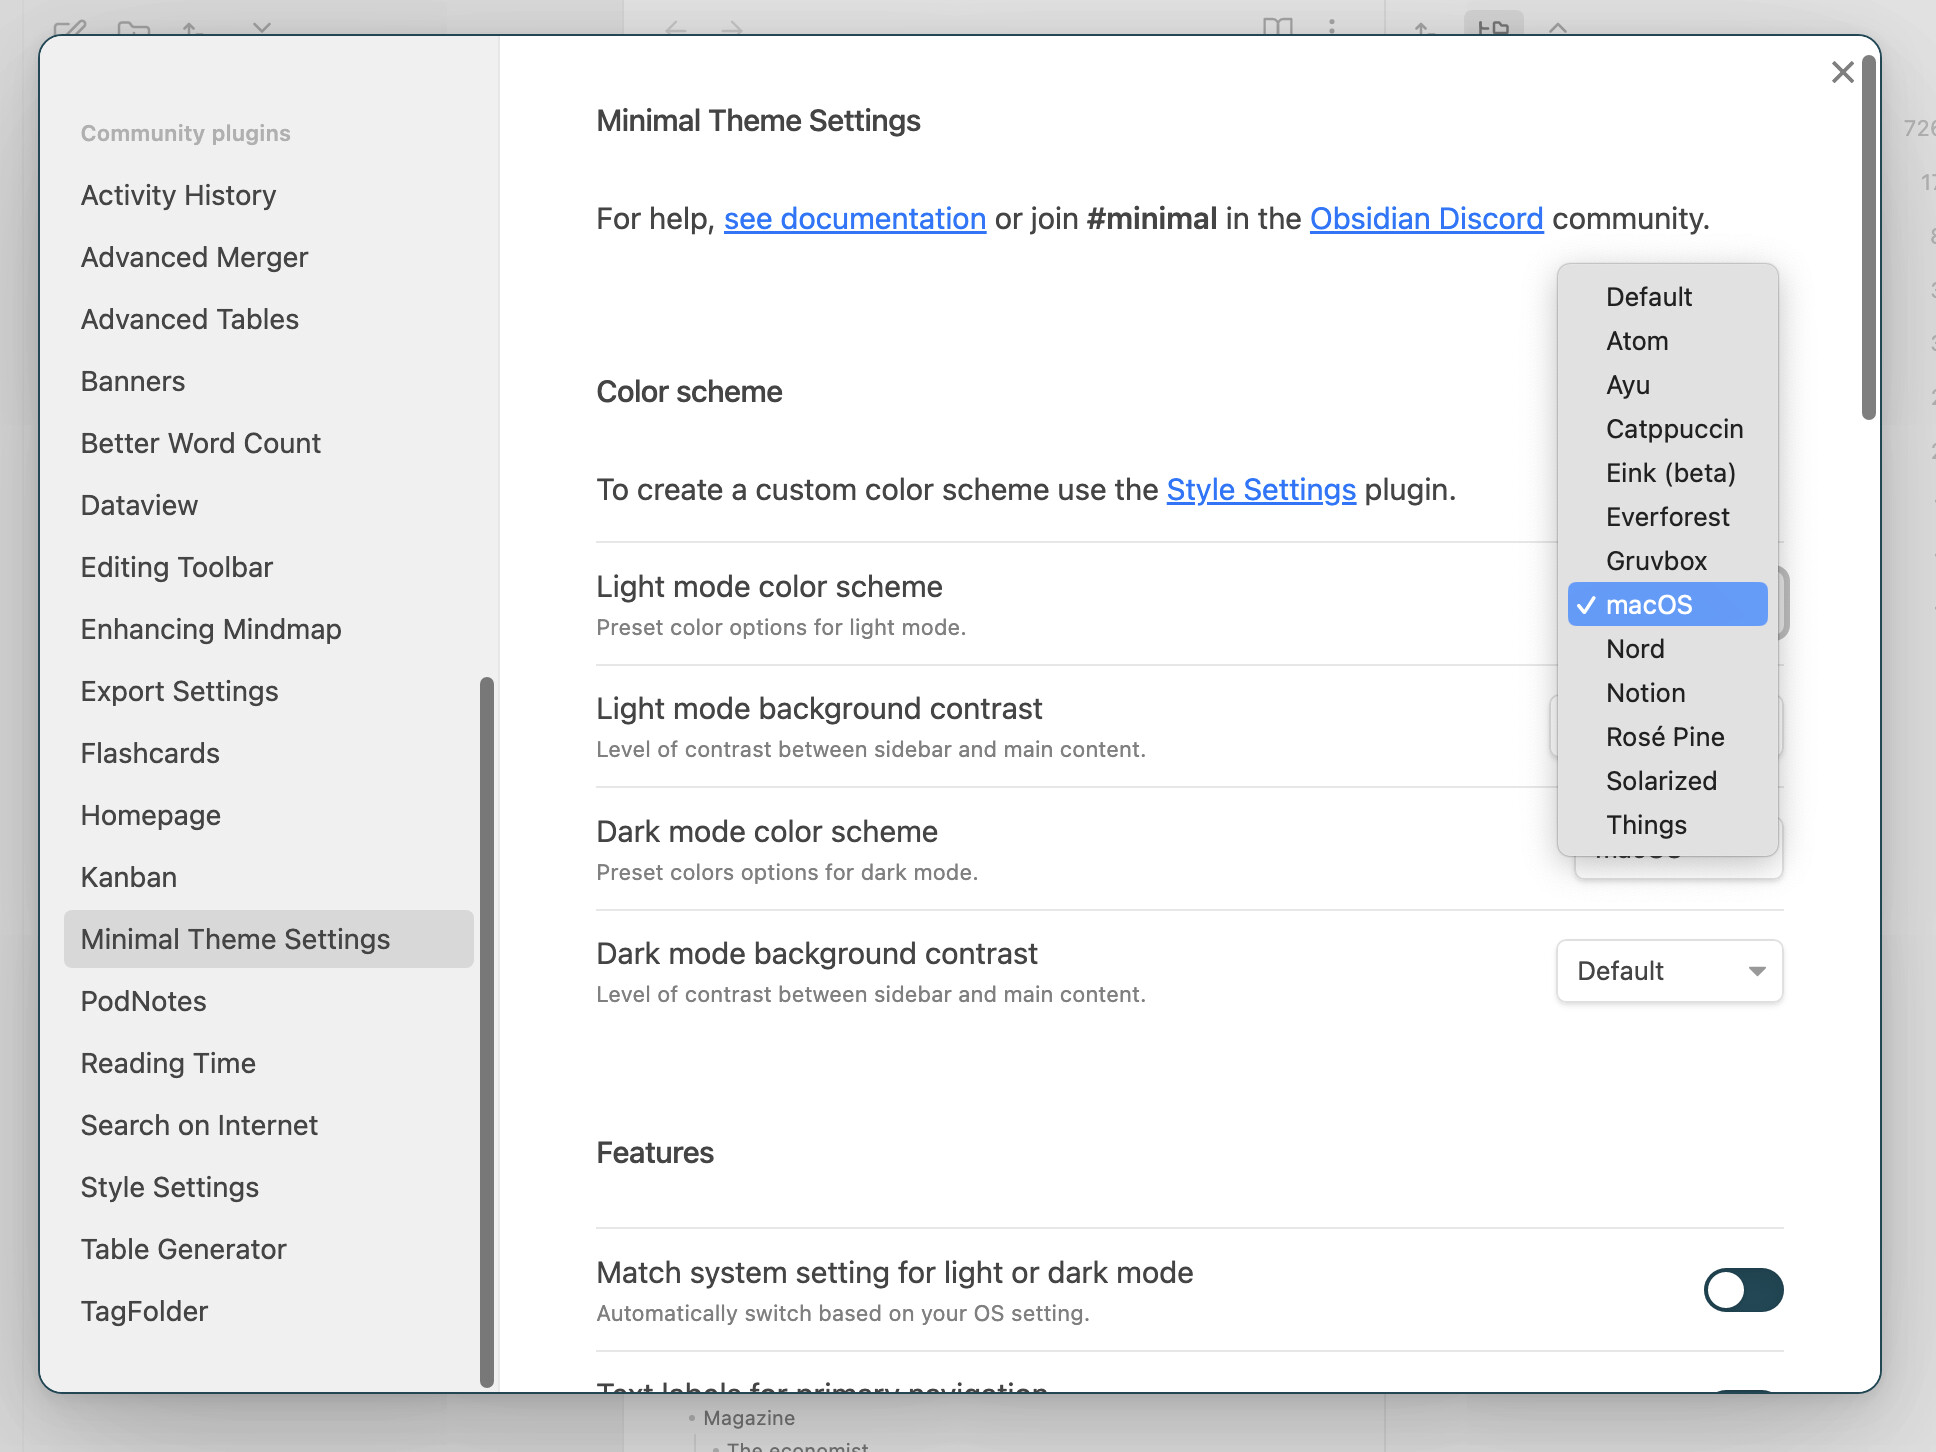Click the Style Settings plugin link

tap(1261, 490)
